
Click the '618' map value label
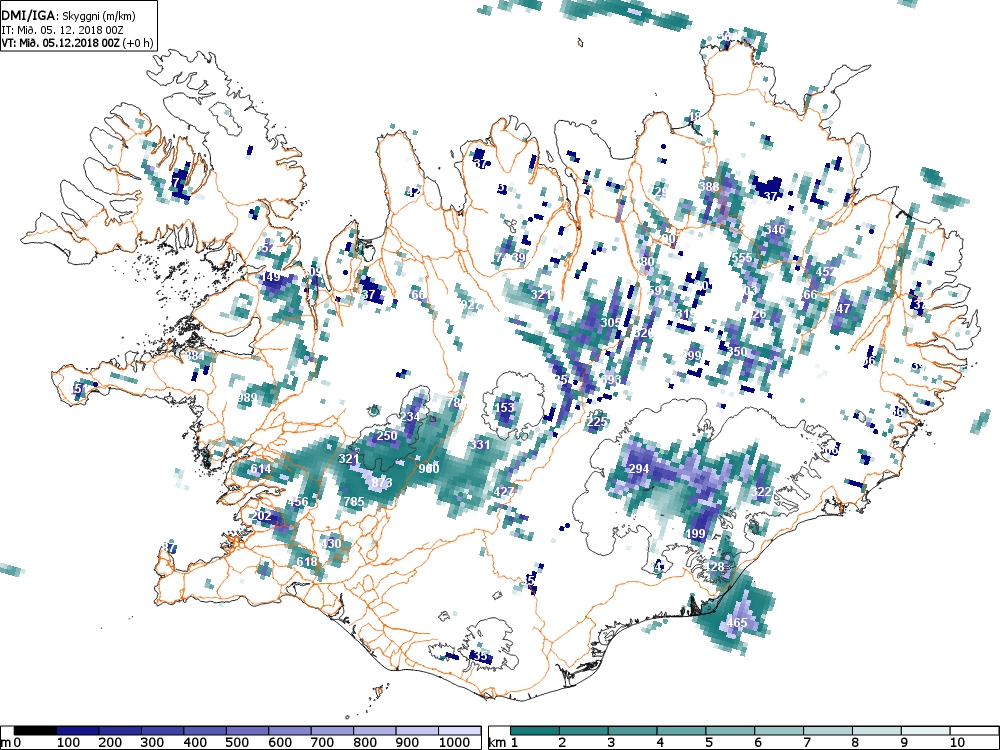[307, 561]
